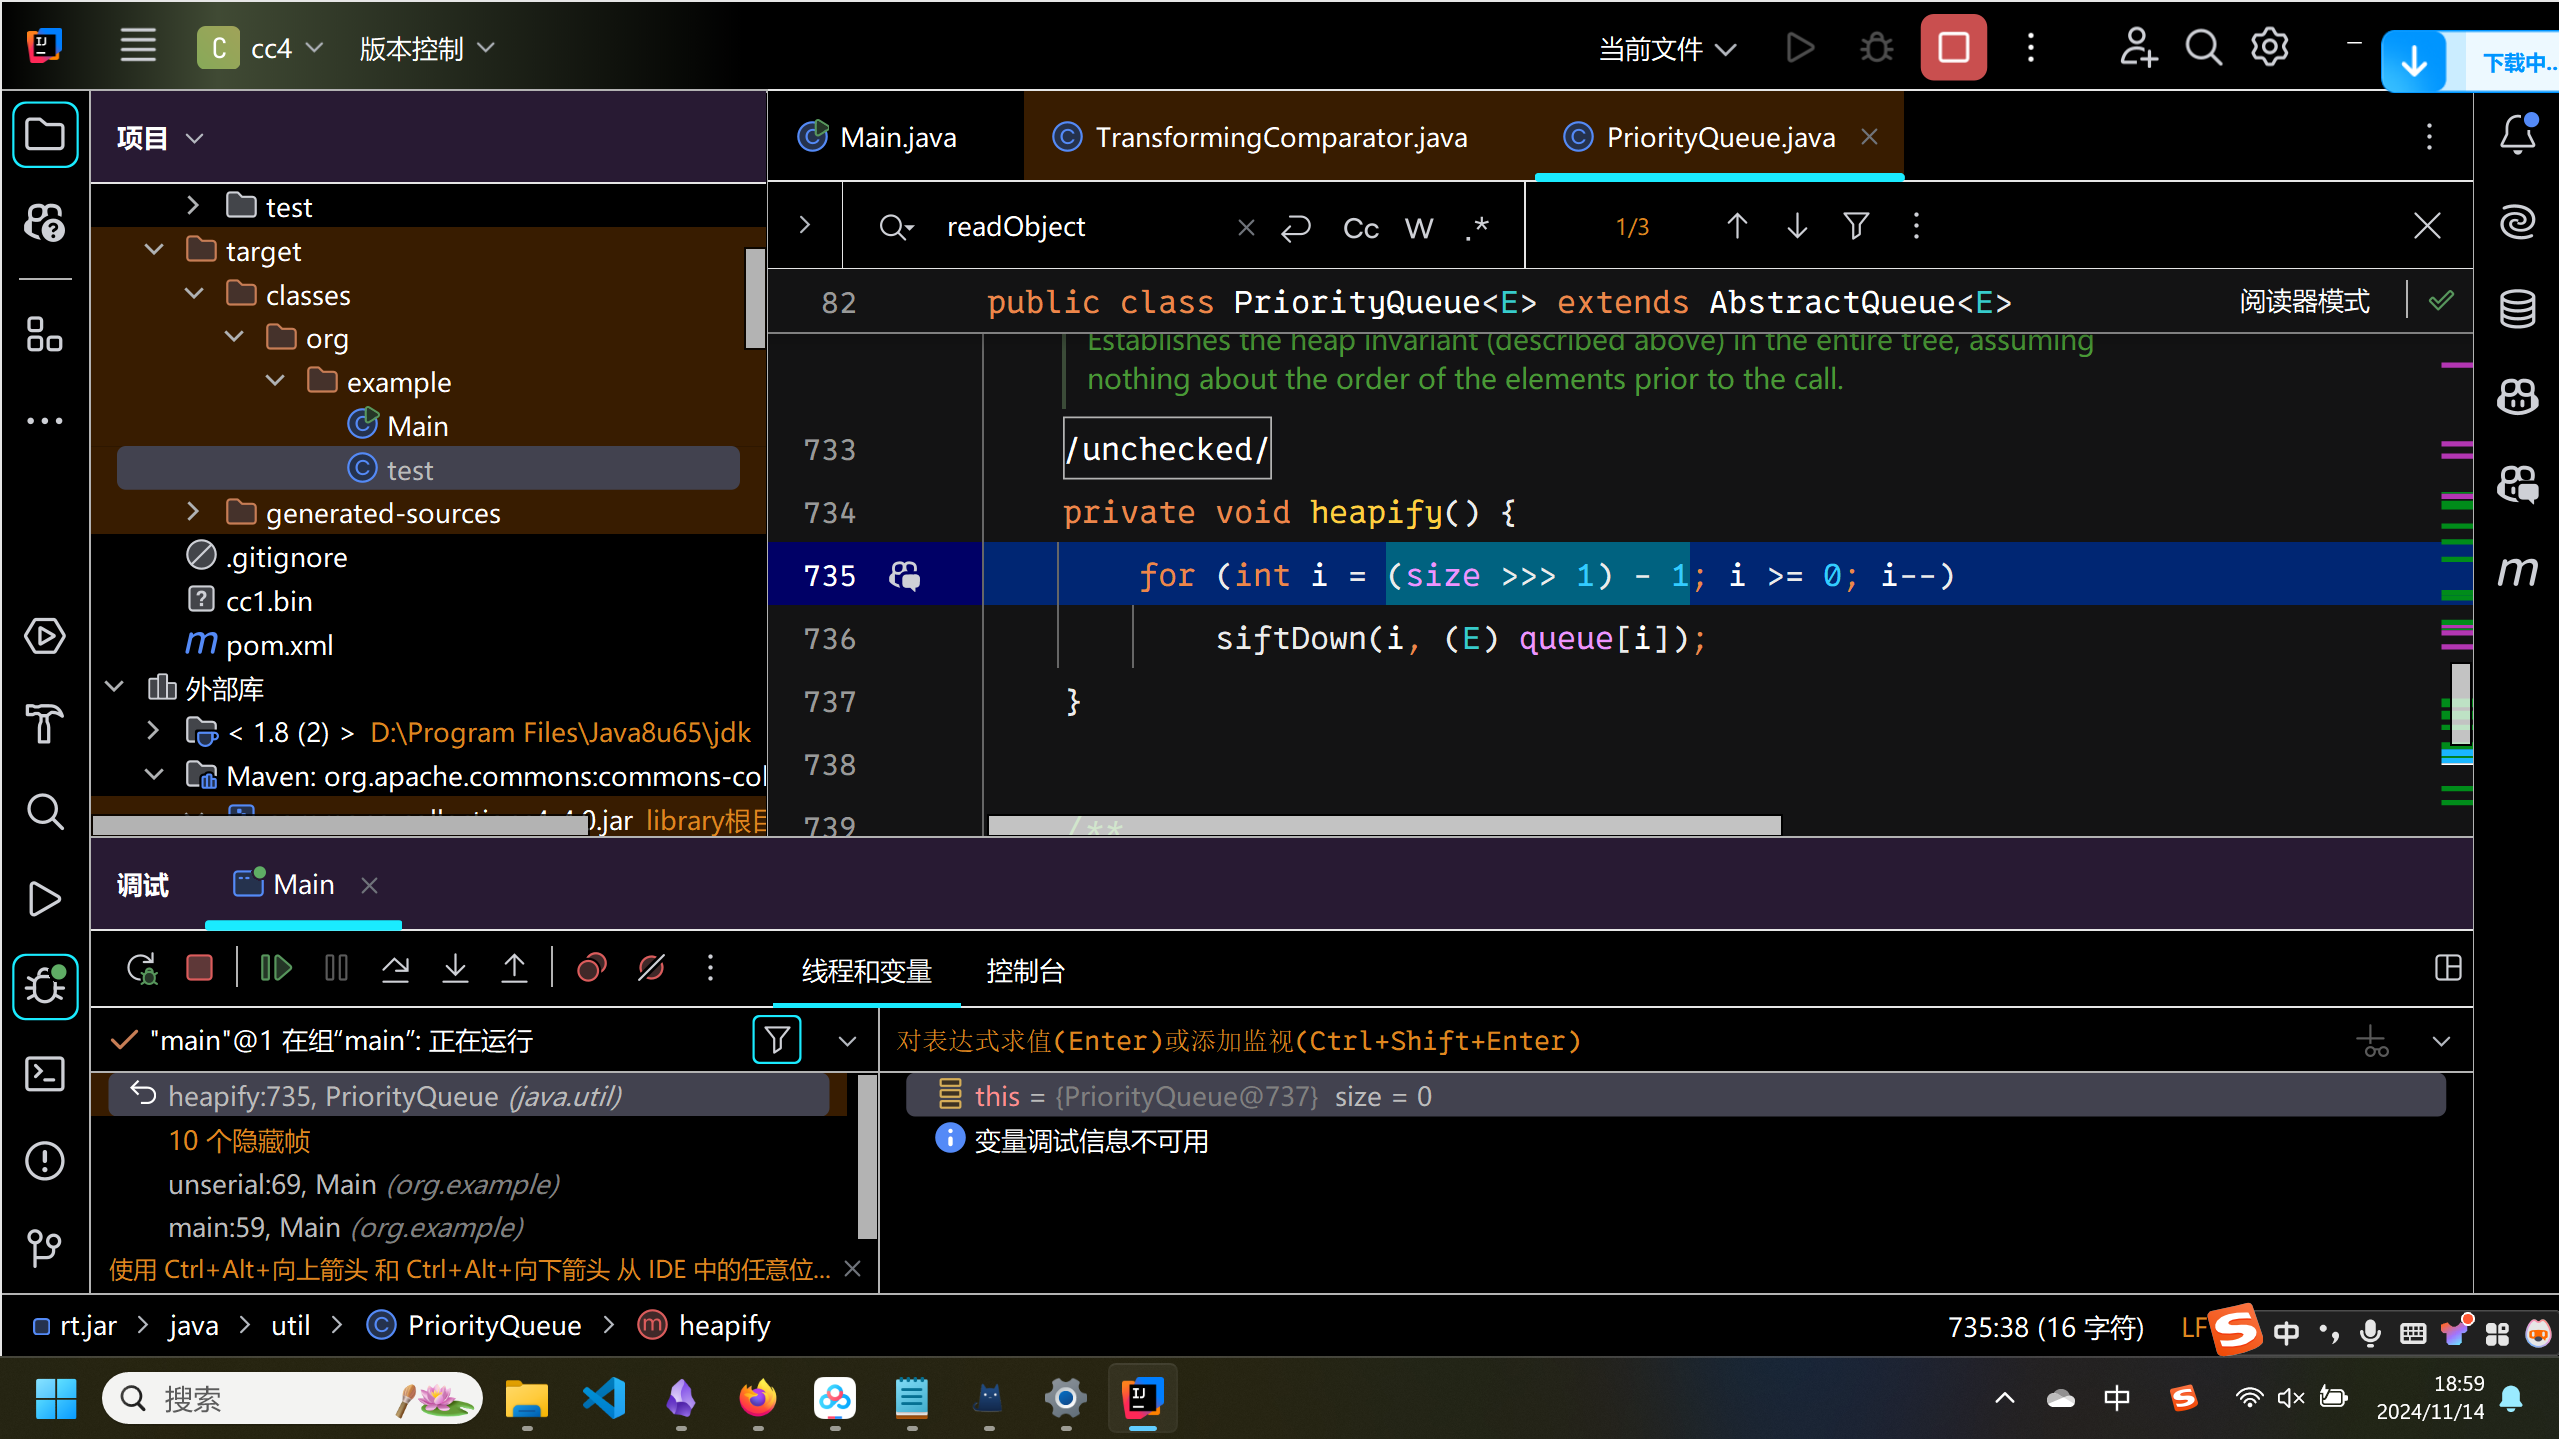
Task: Open the 当前文件 run configuration dropdown
Action: (1667, 48)
